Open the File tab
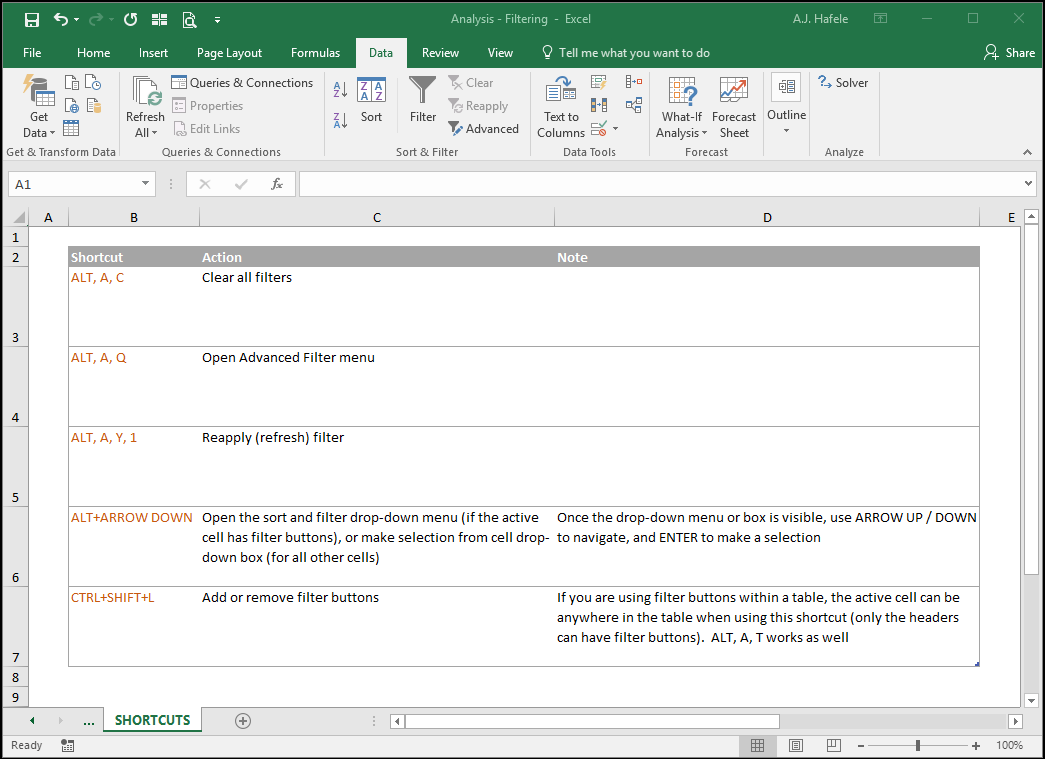This screenshot has width=1045, height=759. point(32,53)
